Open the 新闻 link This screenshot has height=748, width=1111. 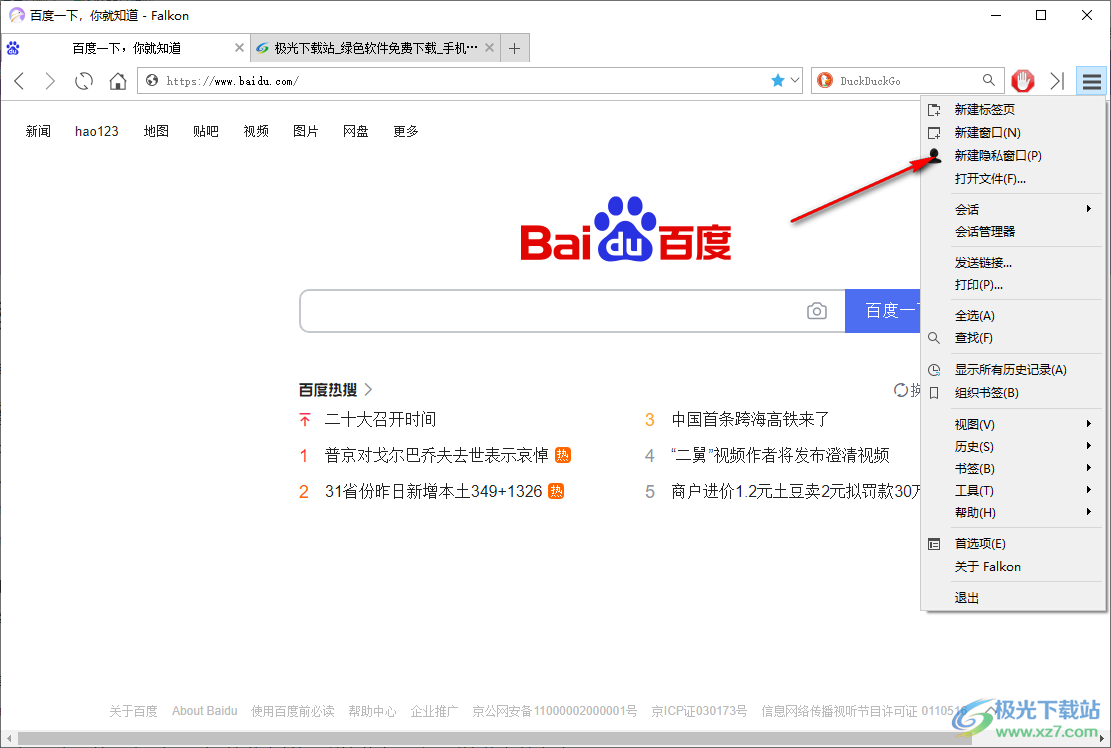38,131
